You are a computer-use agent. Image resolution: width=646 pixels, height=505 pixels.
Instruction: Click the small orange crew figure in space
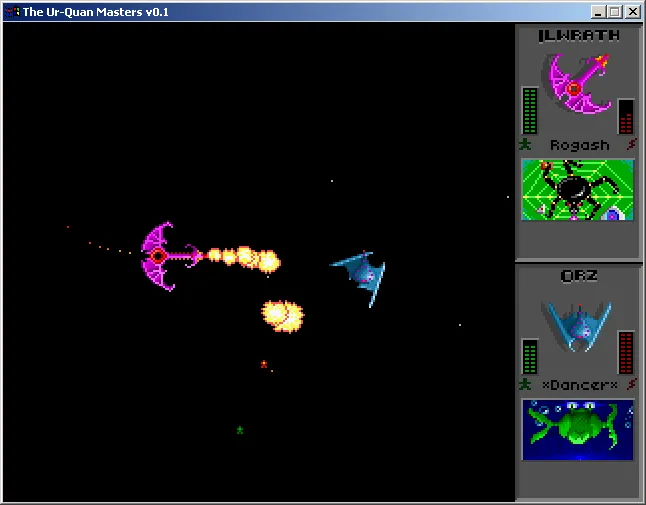(264, 364)
